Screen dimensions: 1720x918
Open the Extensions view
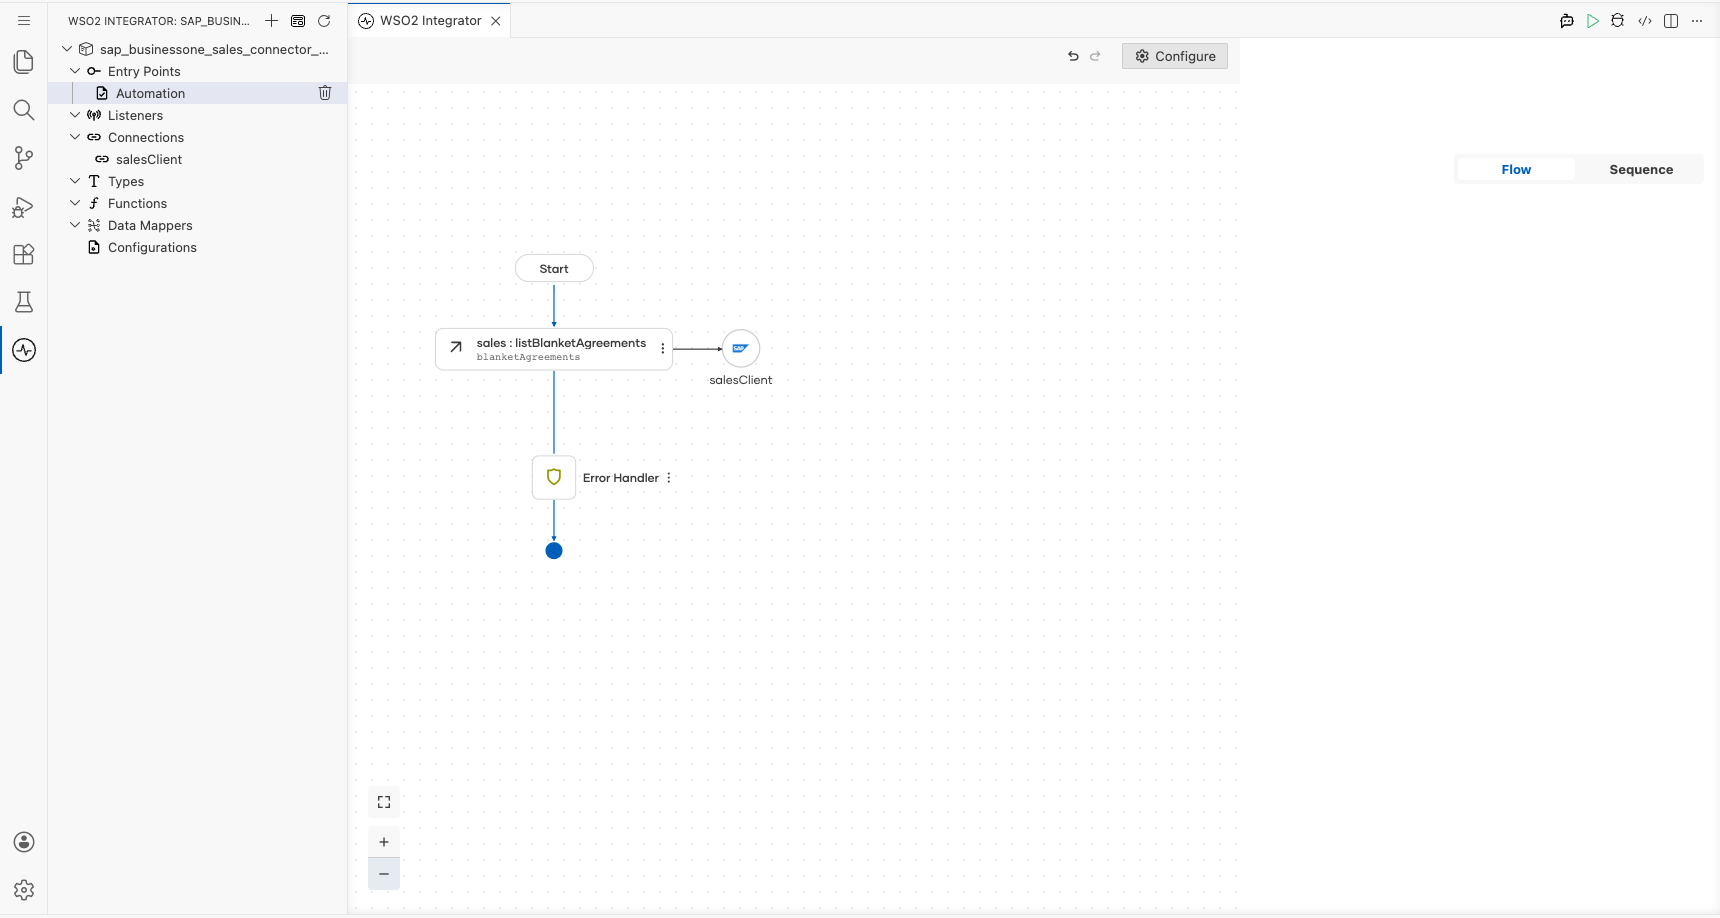(x=24, y=254)
